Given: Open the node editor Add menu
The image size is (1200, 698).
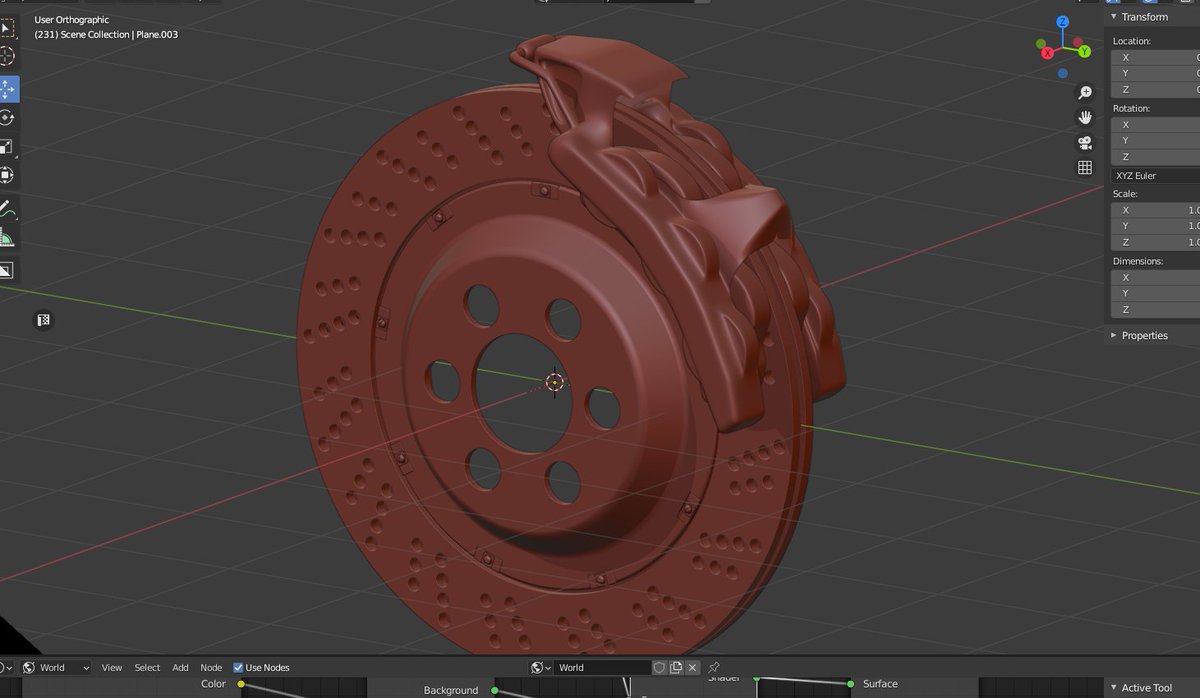Looking at the screenshot, I should (180, 667).
